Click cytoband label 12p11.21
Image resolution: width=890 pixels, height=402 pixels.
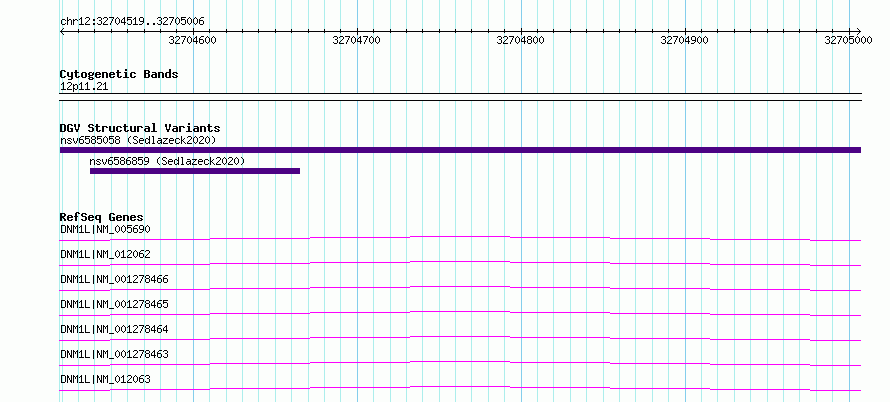pos(84,87)
